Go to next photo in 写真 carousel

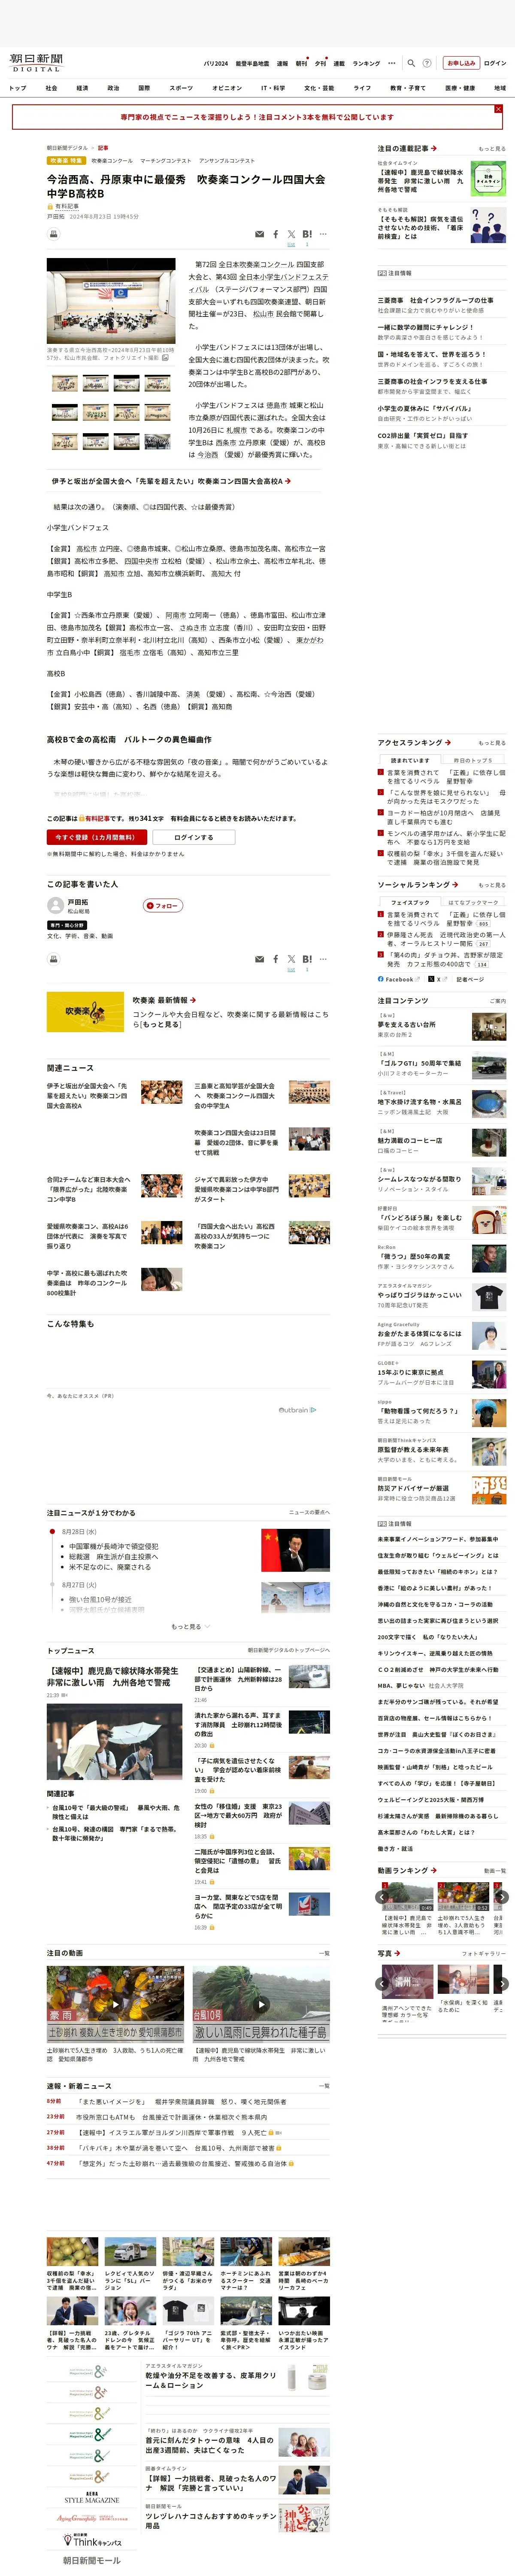point(502,1984)
